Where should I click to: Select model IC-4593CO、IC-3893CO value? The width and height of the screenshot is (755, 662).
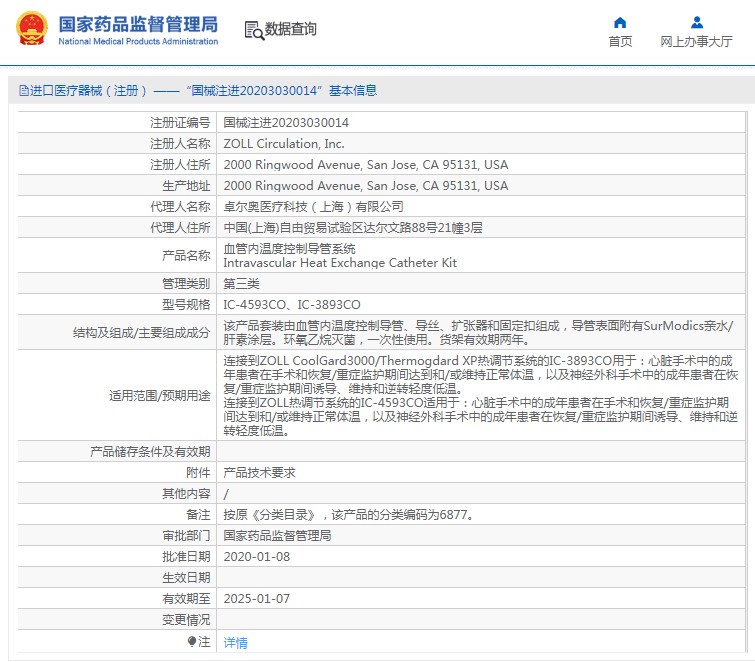pyautogui.click(x=292, y=305)
